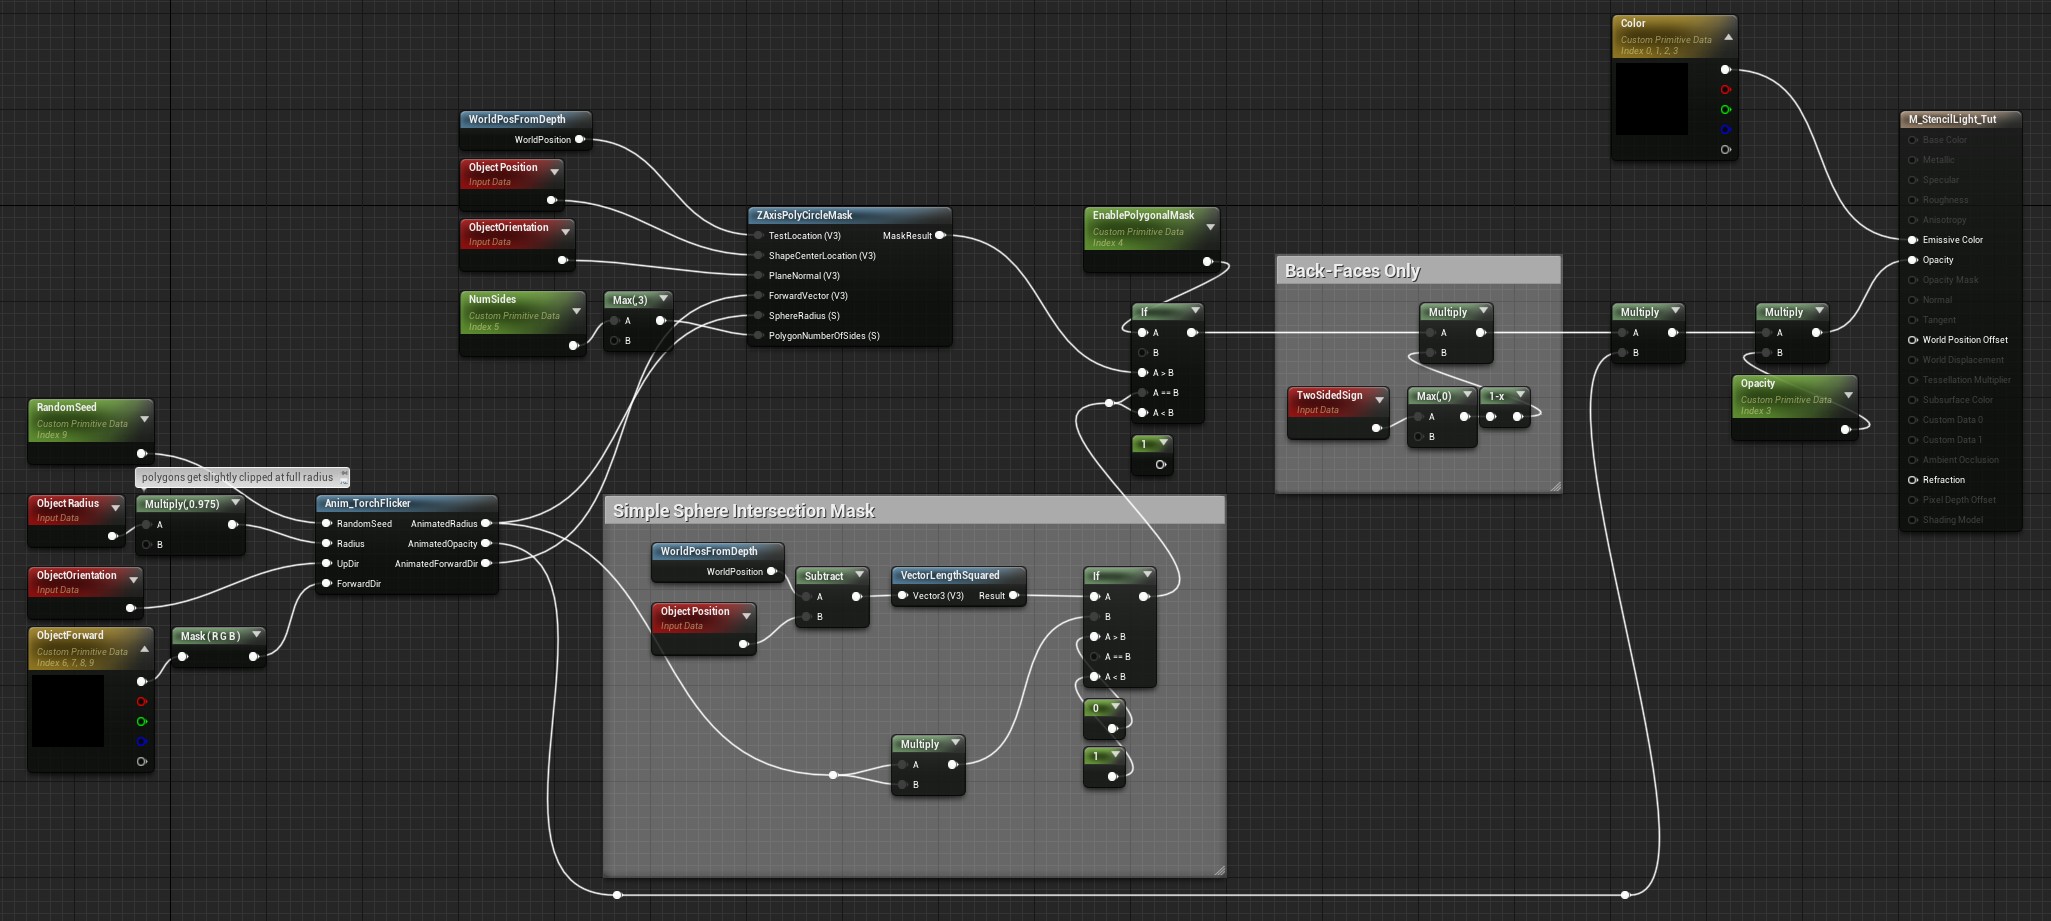Expand the EnablePolygonalMask node arrow
Image resolution: width=2051 pixels, height=921 pixels.
(1210, 228)
